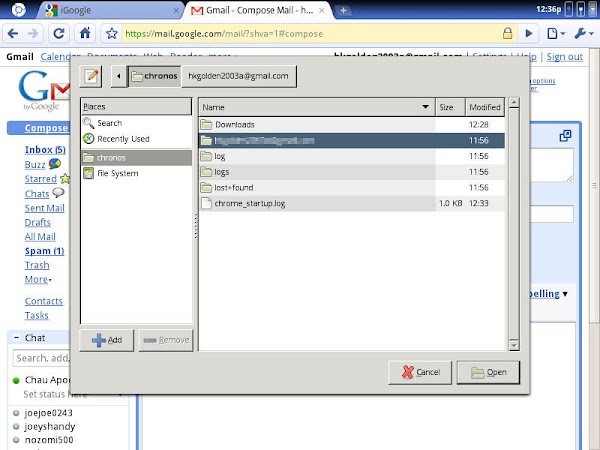Select File System in Places panel
600x450 pixels.
pos(136,173)
